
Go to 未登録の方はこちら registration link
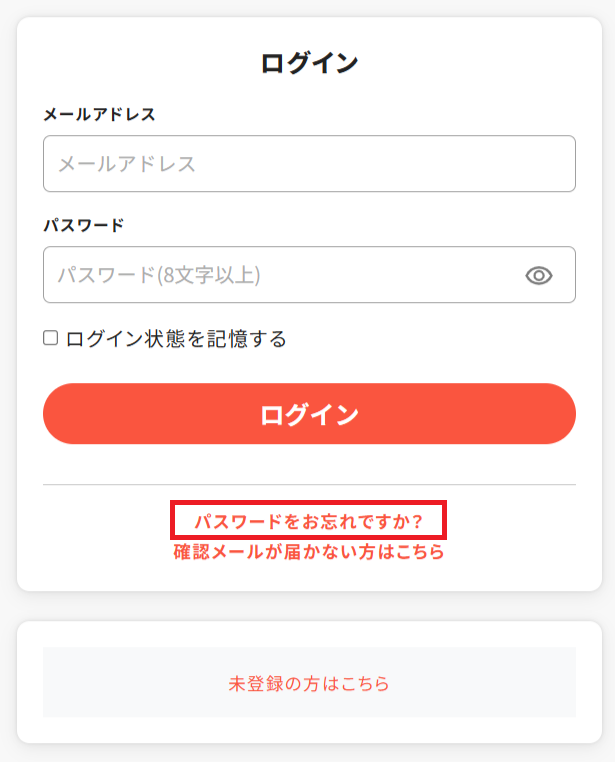pyautogui.click(x=308, y=684)
